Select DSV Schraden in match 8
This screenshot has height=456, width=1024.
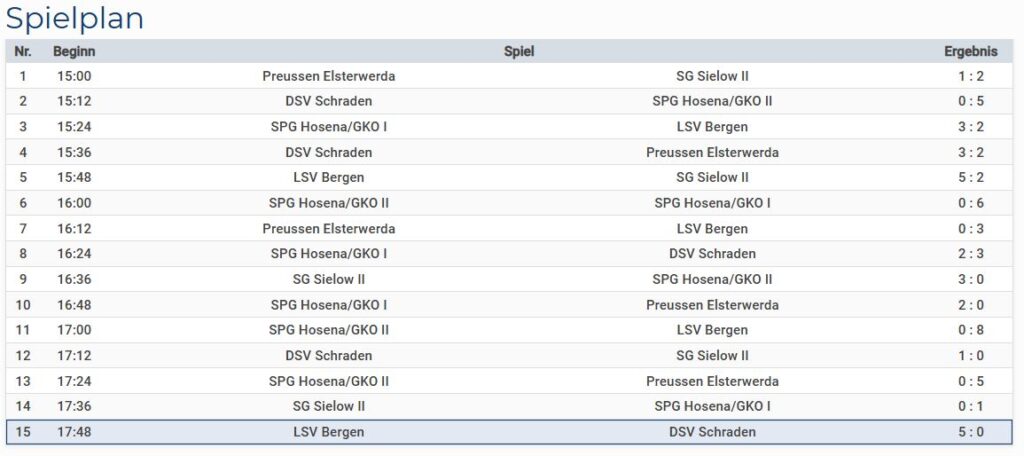[712, 253]
